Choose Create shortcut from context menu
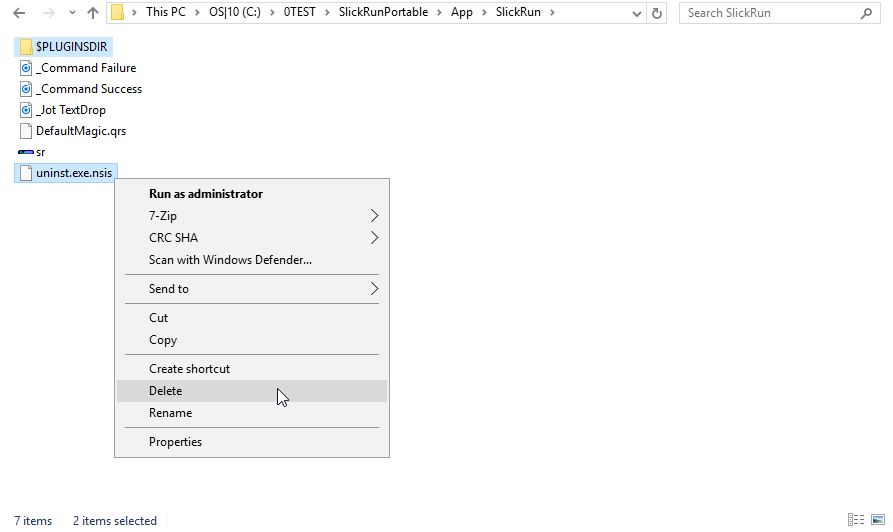 click(x=252, y=369)
